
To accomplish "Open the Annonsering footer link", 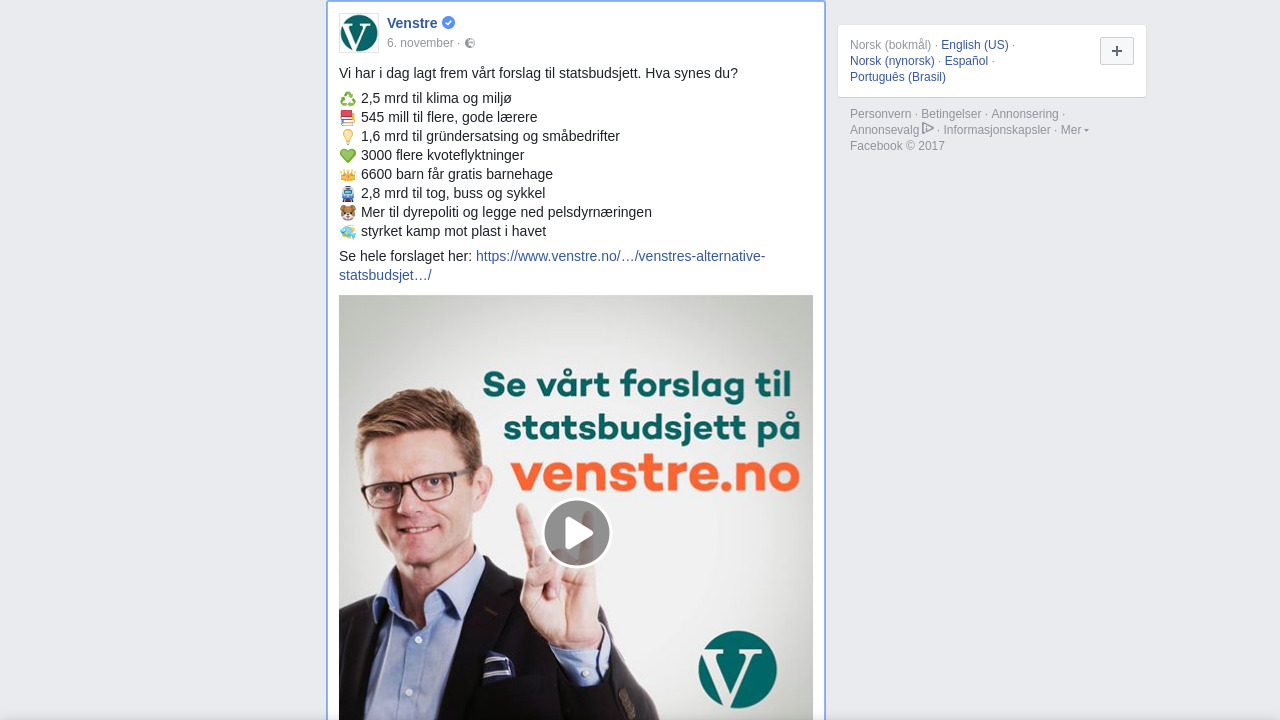I will tap(1025, 114).
